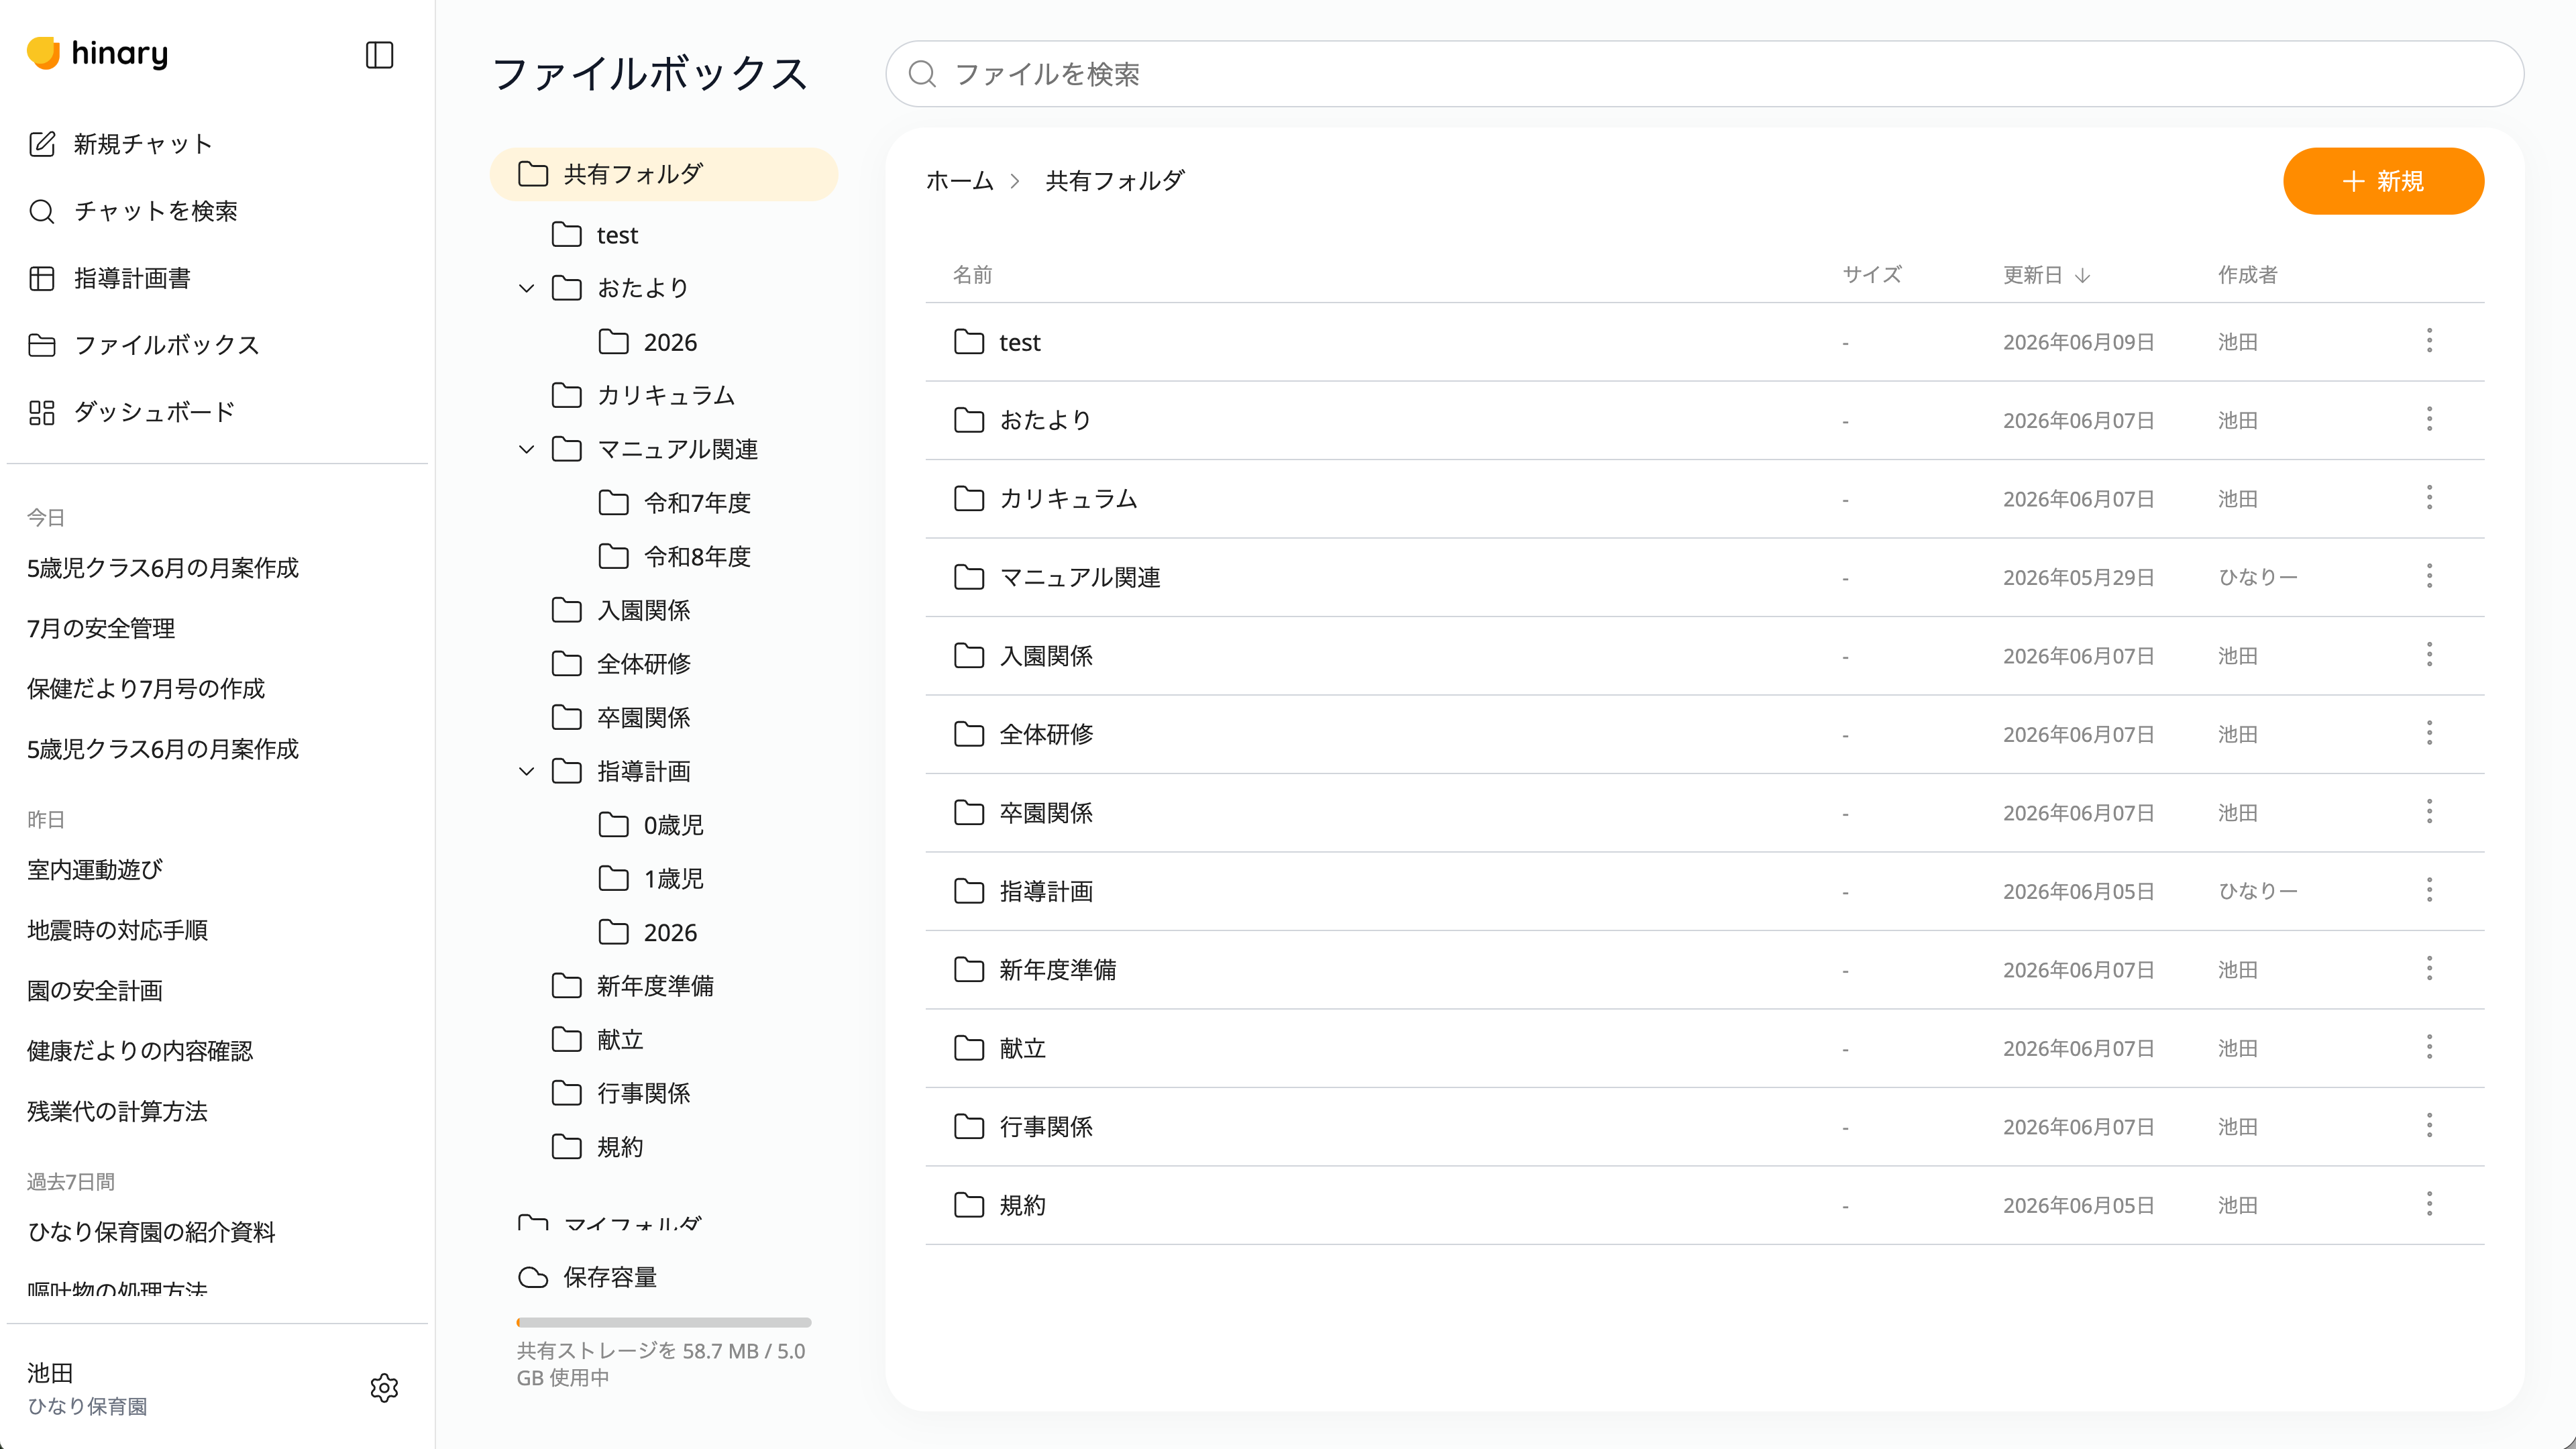This screenshot has height=1449, width=2576.
Task: Open 2026 folder under おたより in tree
Action: coord(647,342)
